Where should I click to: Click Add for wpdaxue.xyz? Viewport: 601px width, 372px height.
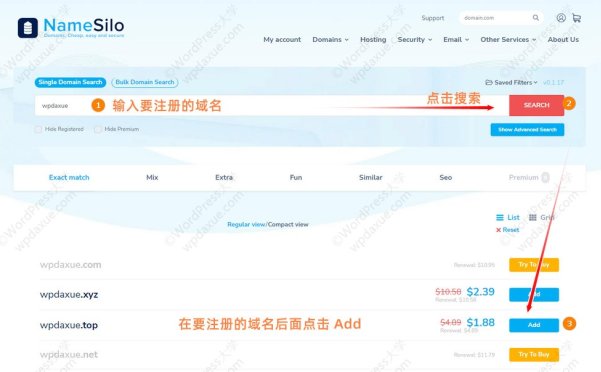point(534,295)
